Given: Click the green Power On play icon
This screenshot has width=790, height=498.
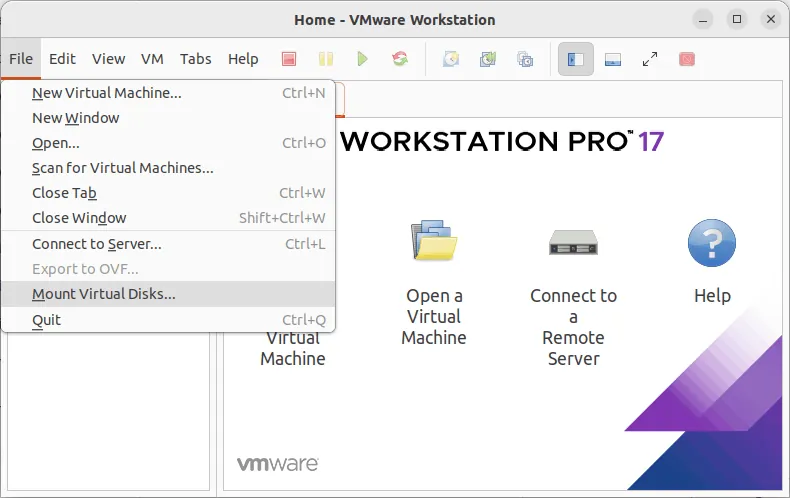Looking at the screenshot, I should [362, 59].
